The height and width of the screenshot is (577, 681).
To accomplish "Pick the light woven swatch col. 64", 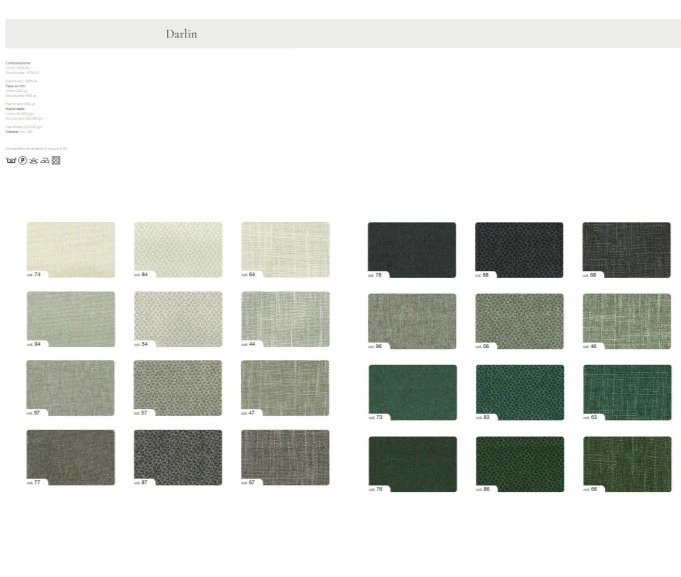I will click(285, 247).
